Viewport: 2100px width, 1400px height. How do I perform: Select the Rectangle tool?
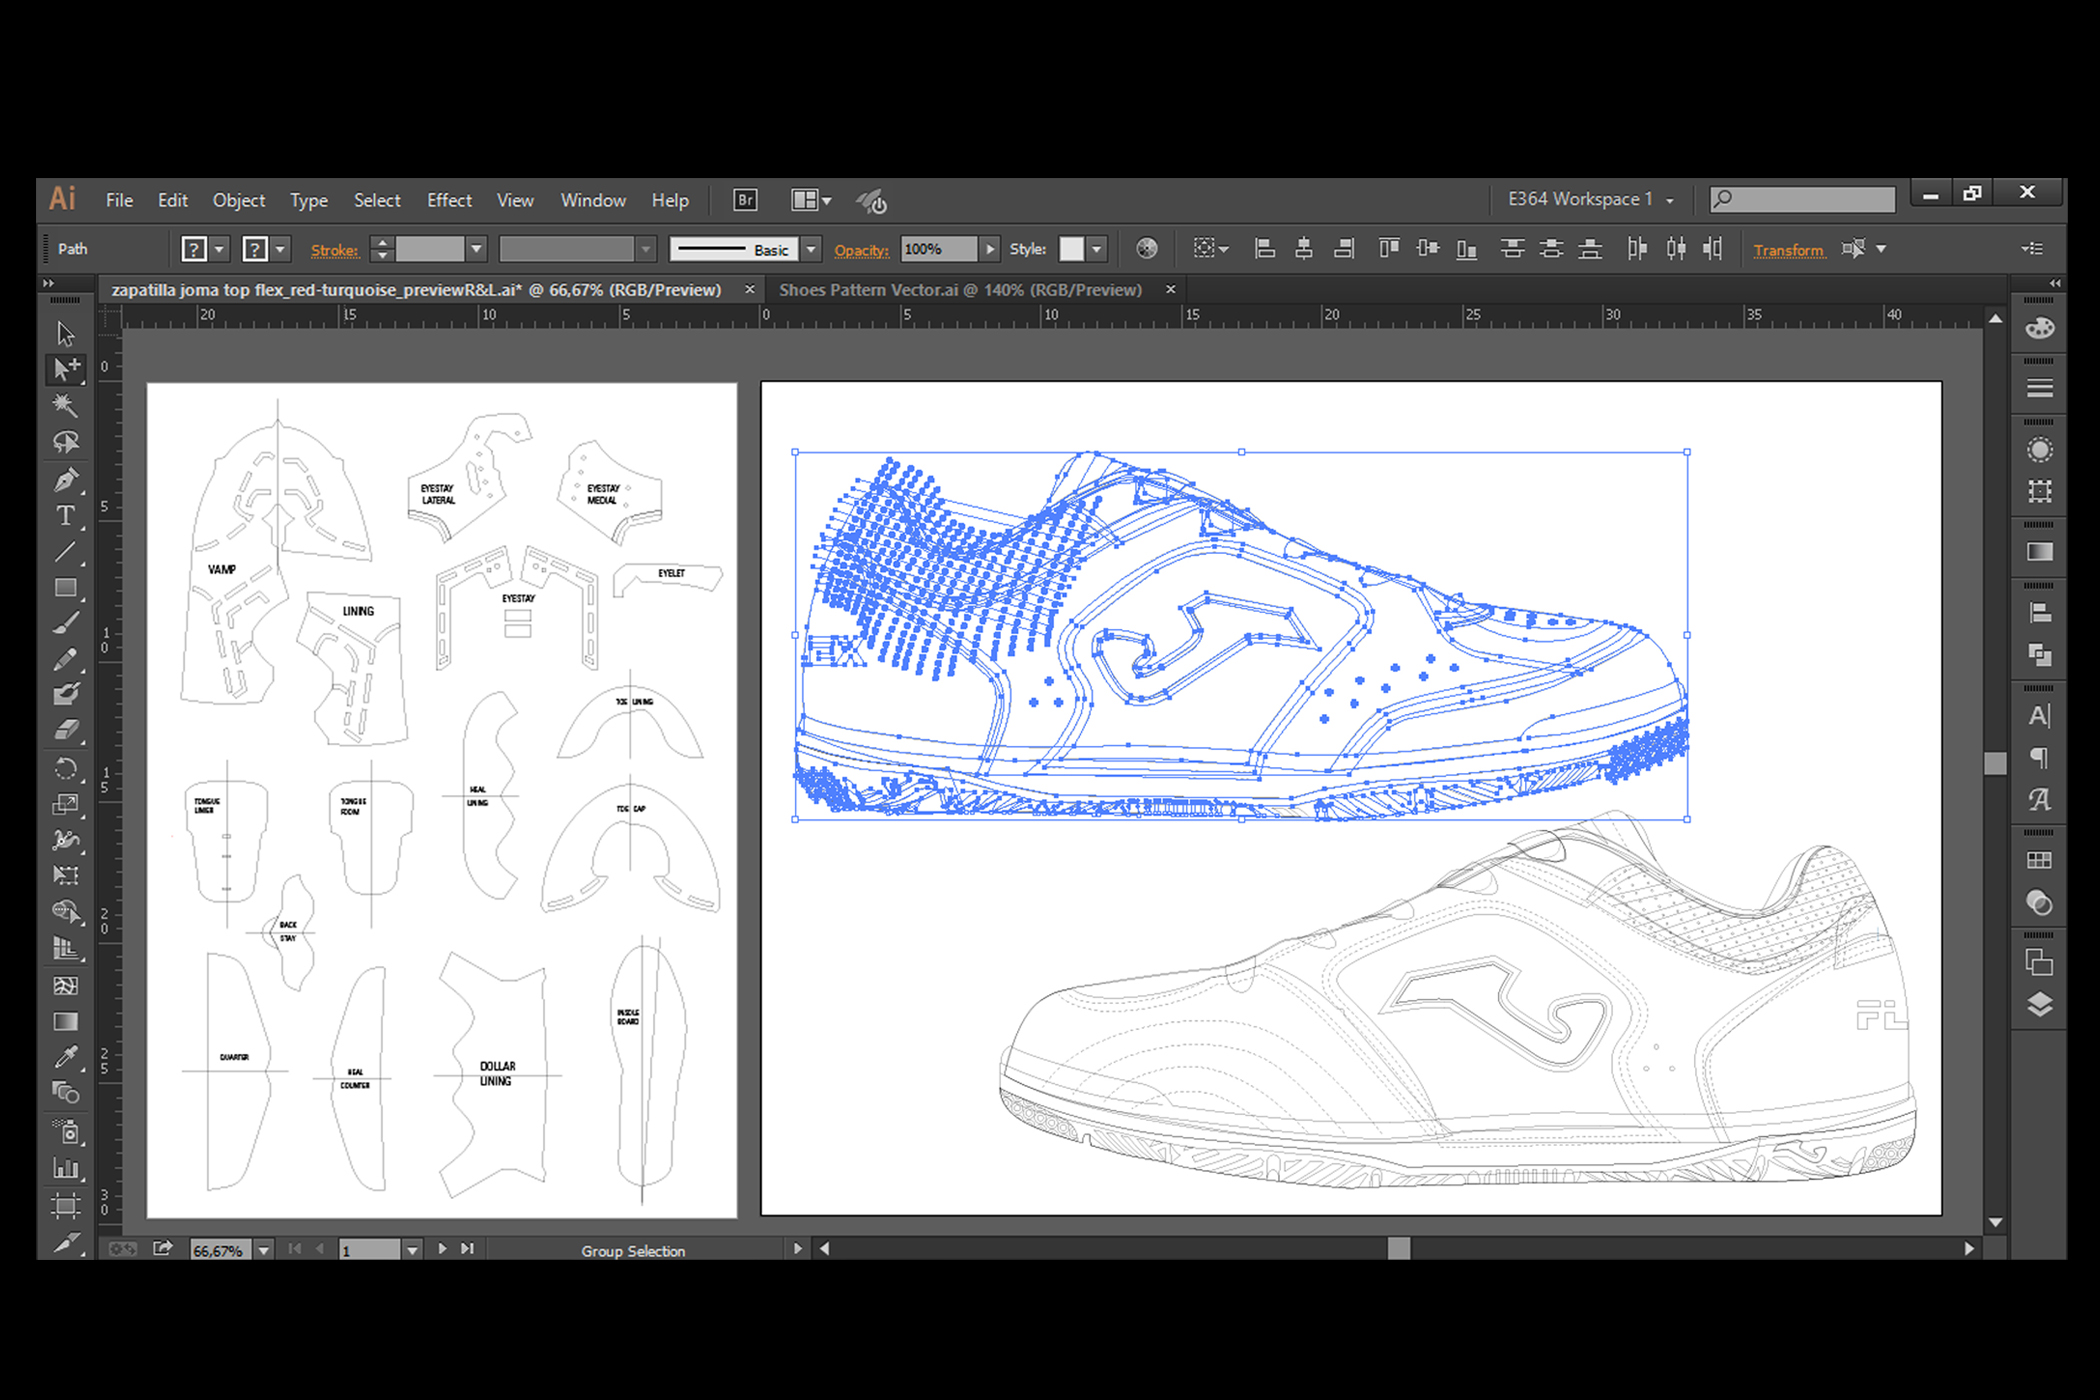click(x=66, y=588)
